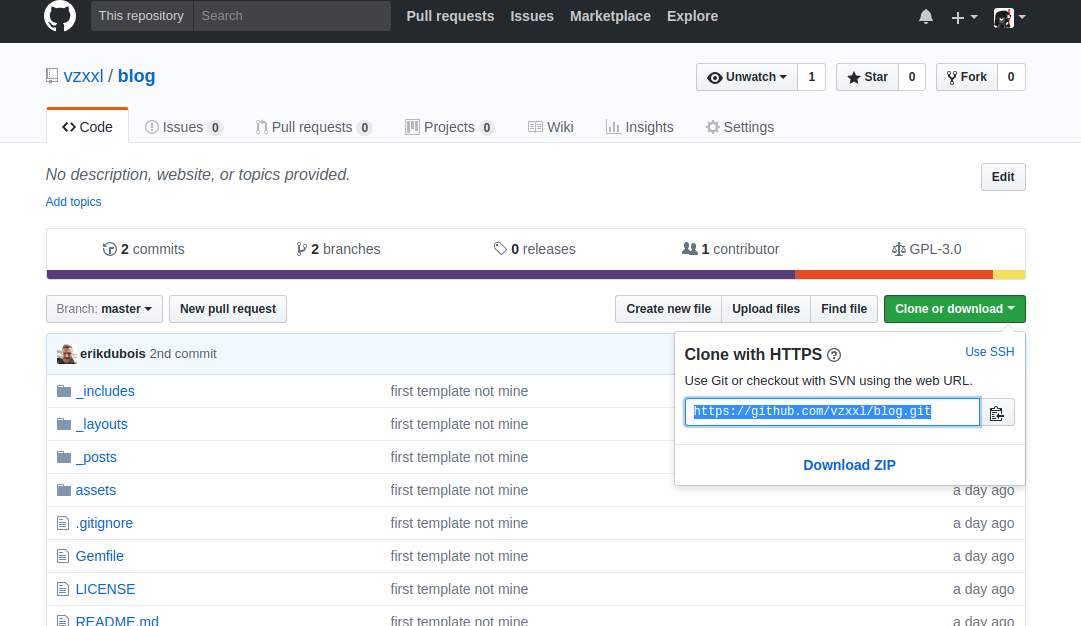The image size is (1081, 626).
Task: Click the GPL-3.0 license scale icon
Action: 903,249
